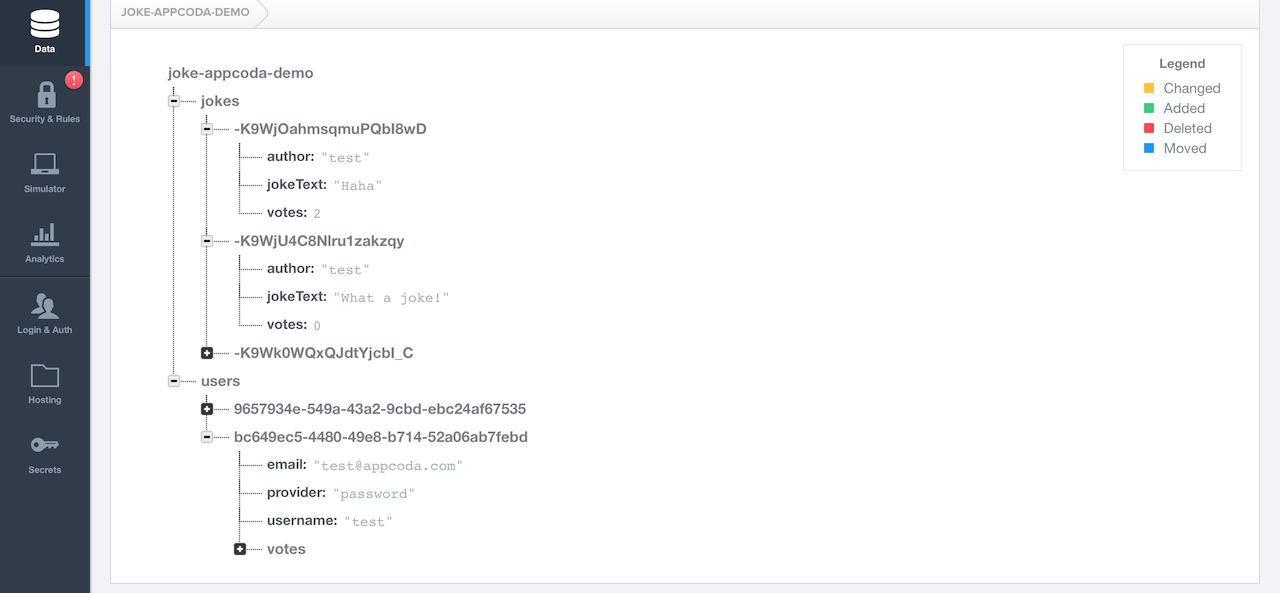The height and width of the screenshot is (593, 1280).
Task: Click the Changed yellow swatch in the Legend
Action: coord(1148,88)
